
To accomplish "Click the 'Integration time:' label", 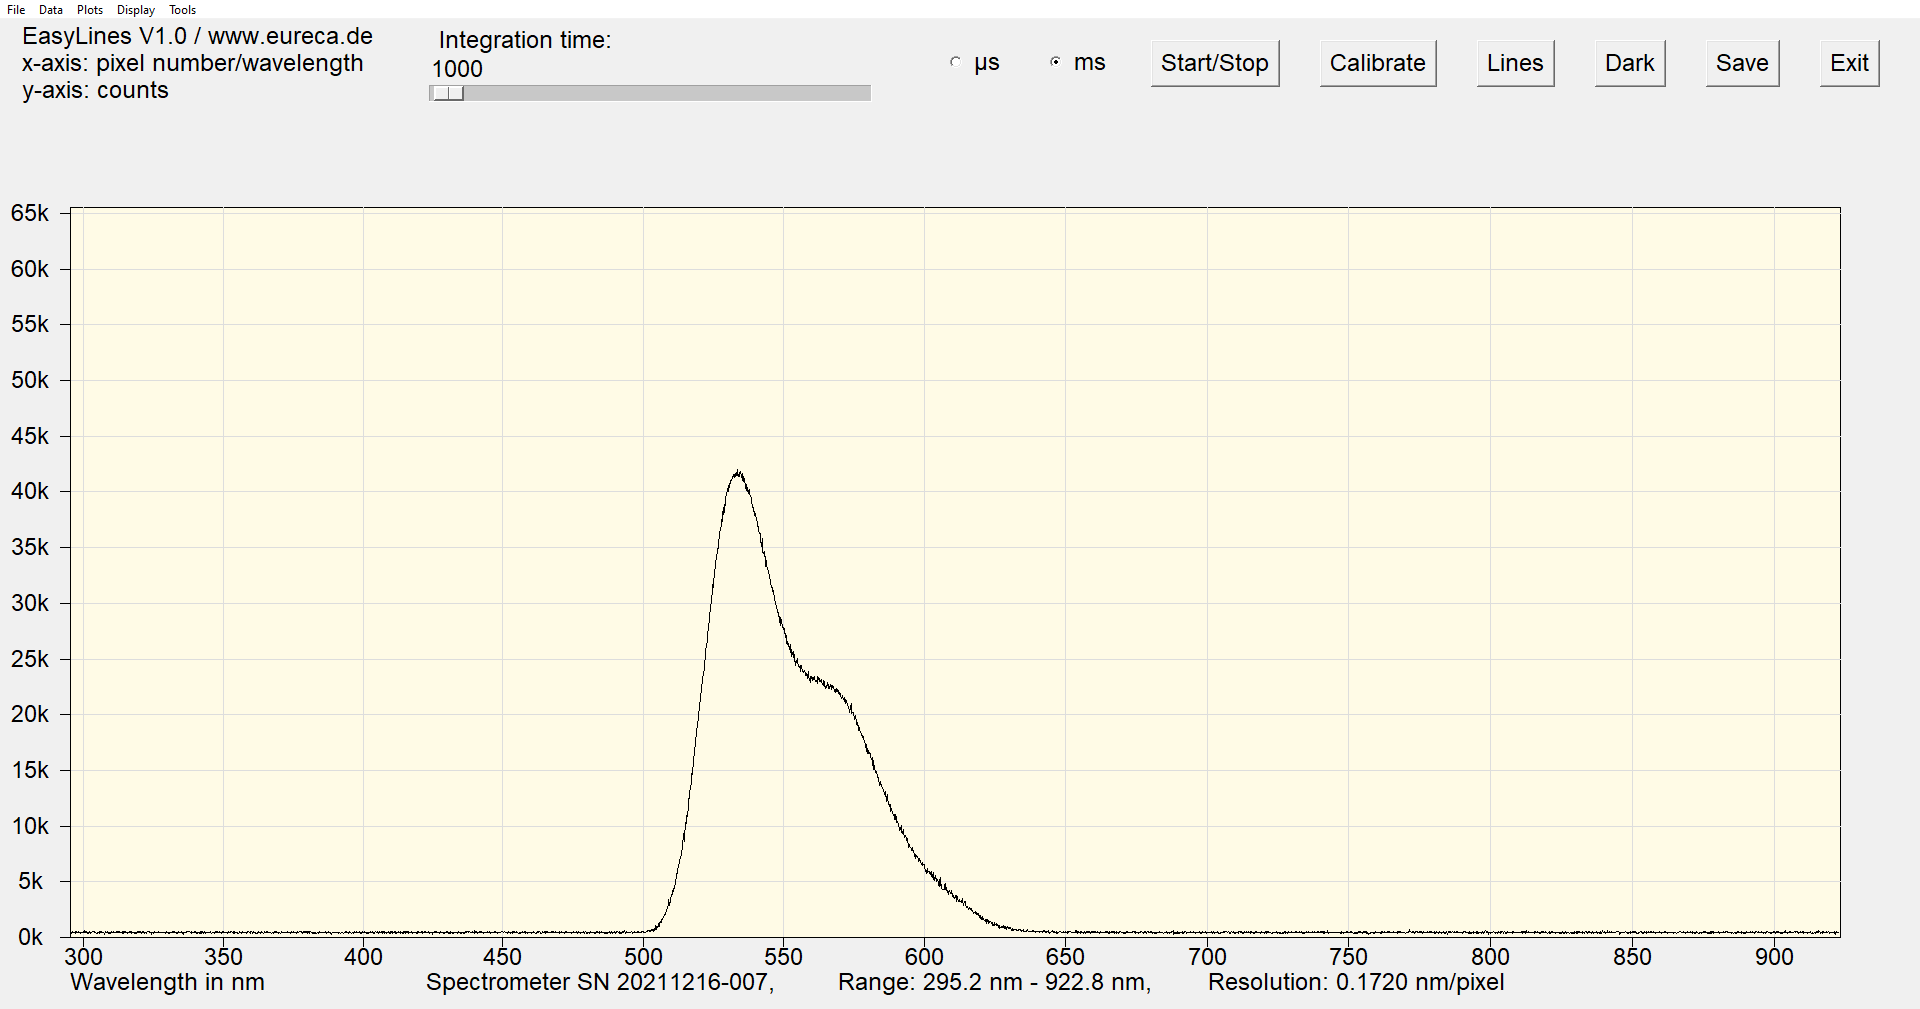I will (x=524, y=40).
